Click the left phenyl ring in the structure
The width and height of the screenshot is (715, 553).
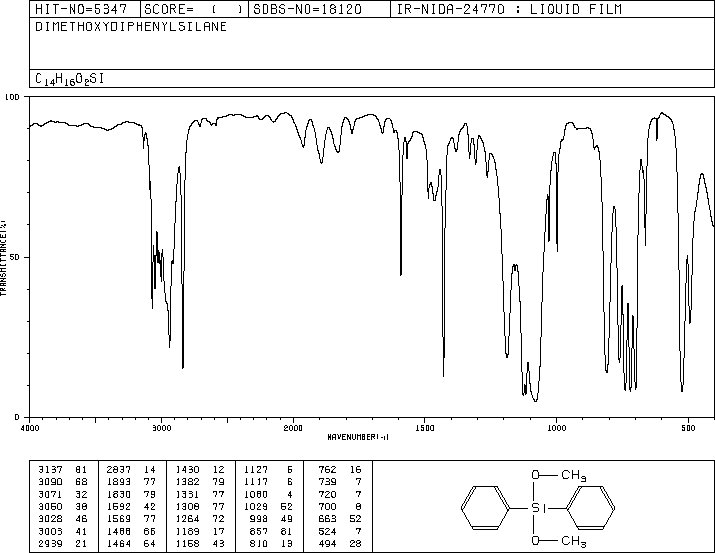coord(485,508)
